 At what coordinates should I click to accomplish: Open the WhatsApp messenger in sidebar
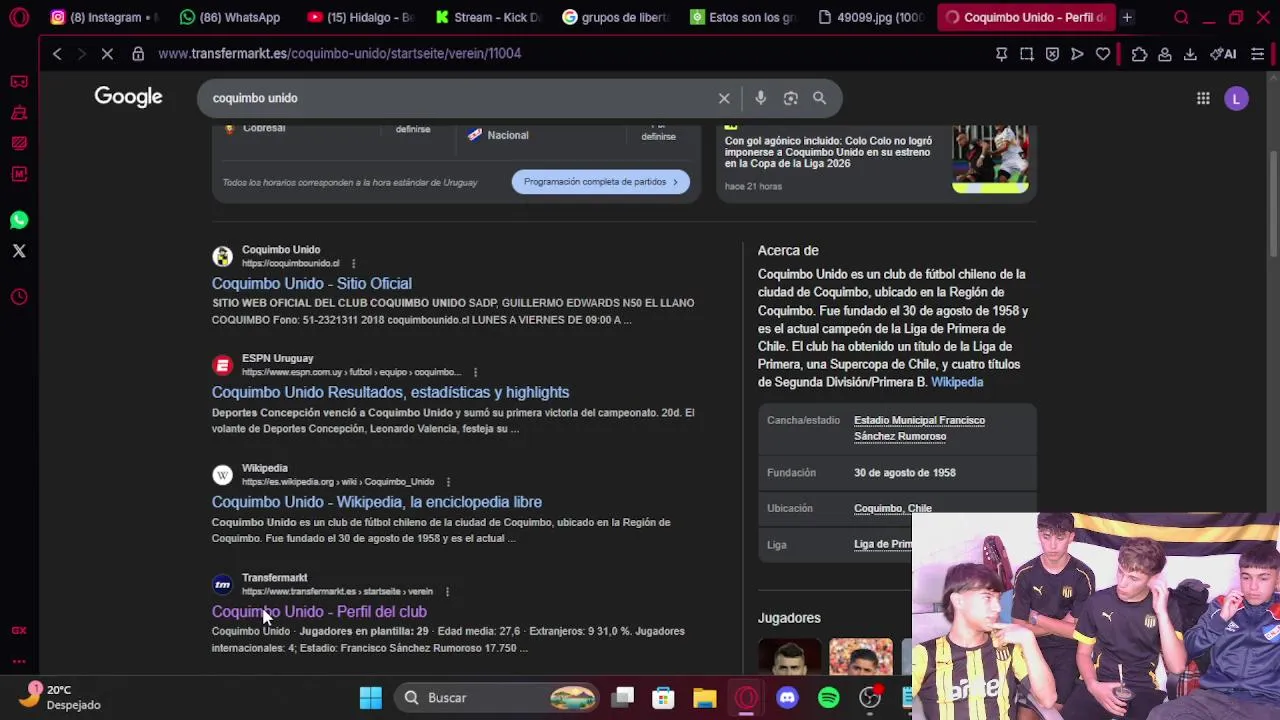19,220
